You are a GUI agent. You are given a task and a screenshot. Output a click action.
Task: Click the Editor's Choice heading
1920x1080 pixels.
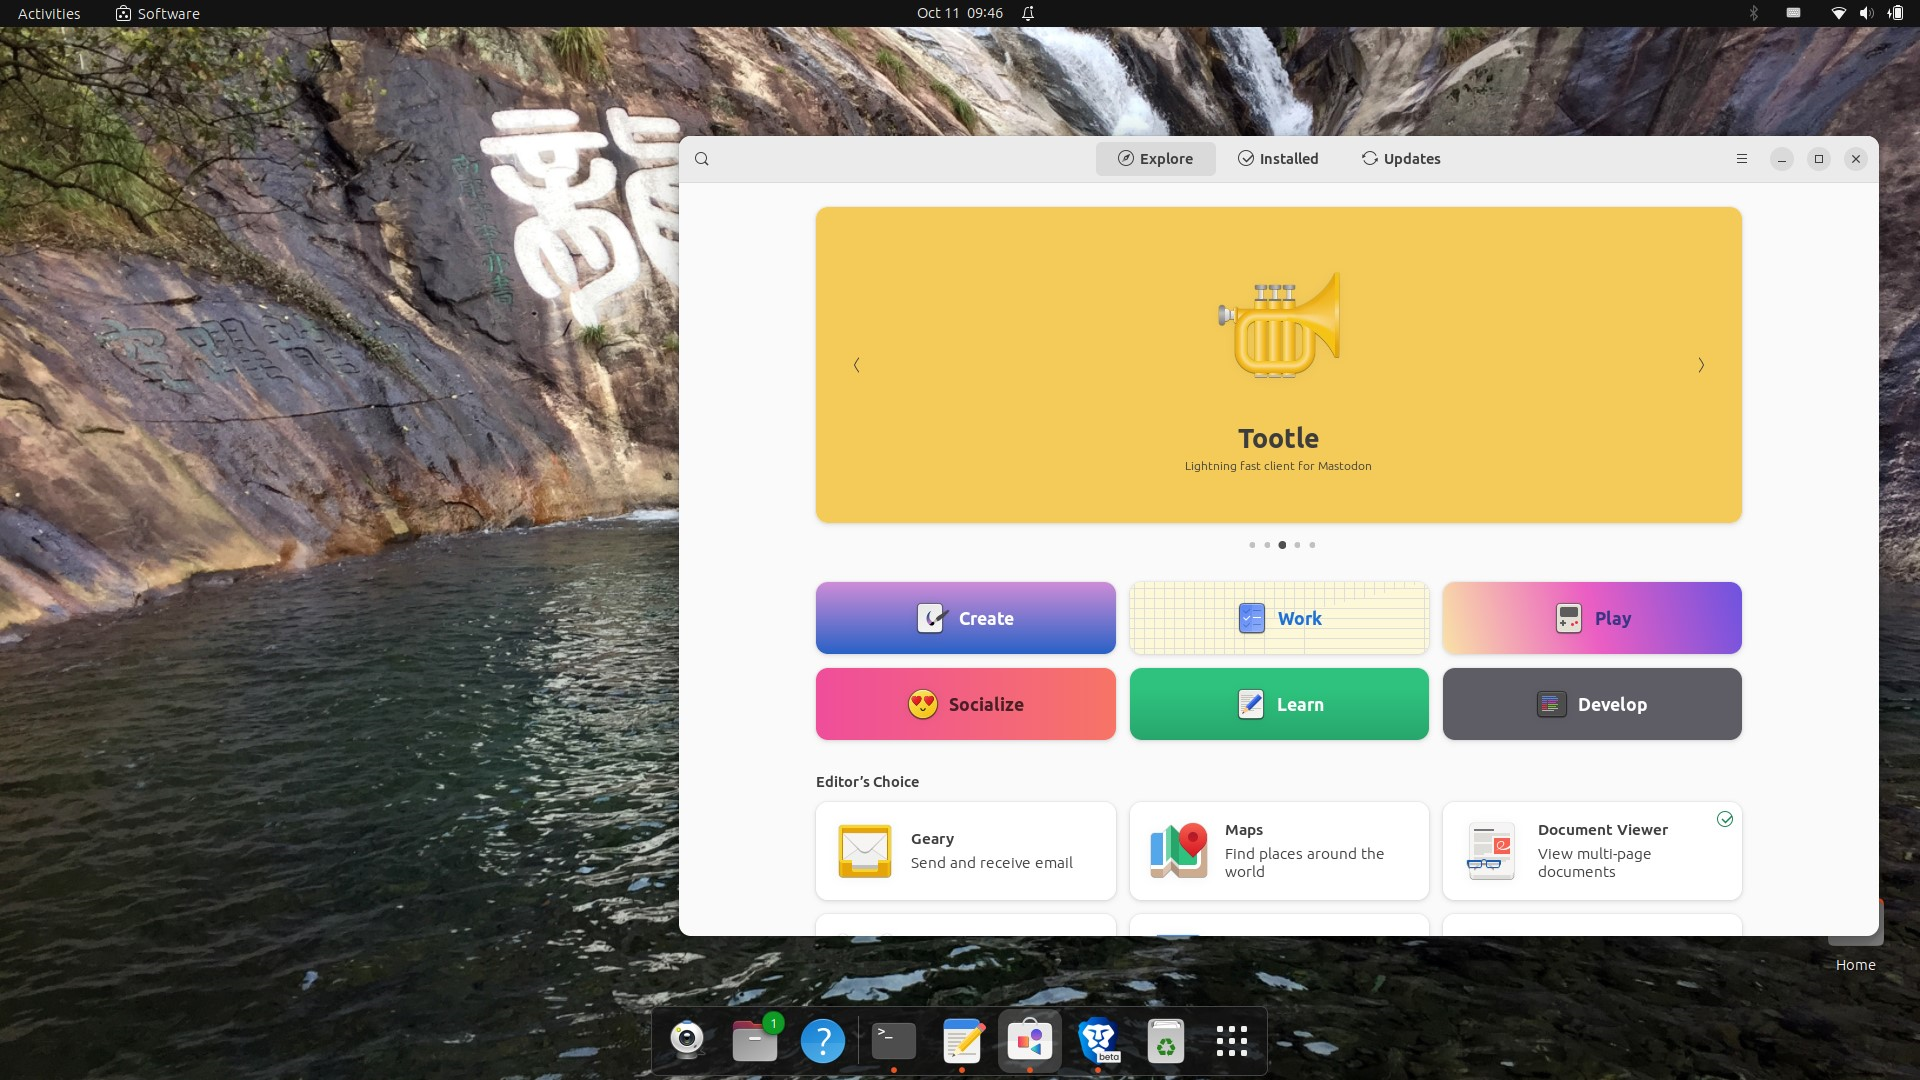pyautogui.click(x=867, y=782)
